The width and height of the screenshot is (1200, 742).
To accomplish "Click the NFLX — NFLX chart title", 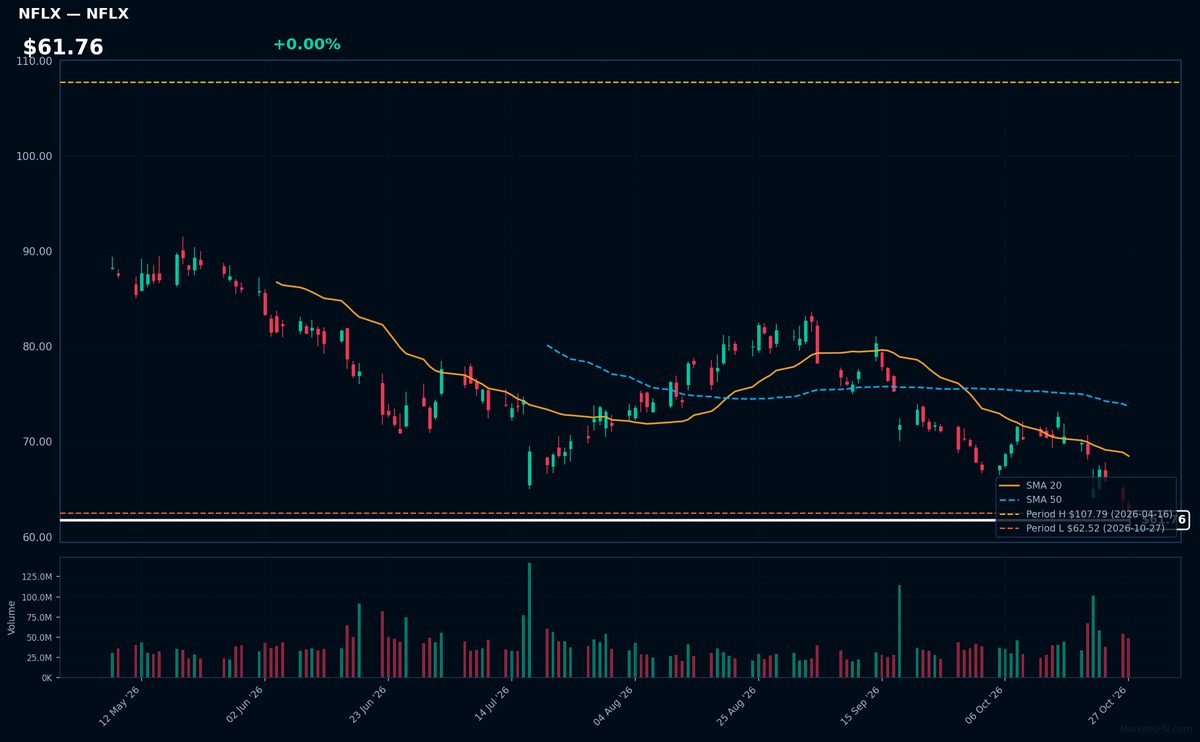I will click(x=73, y=14).
